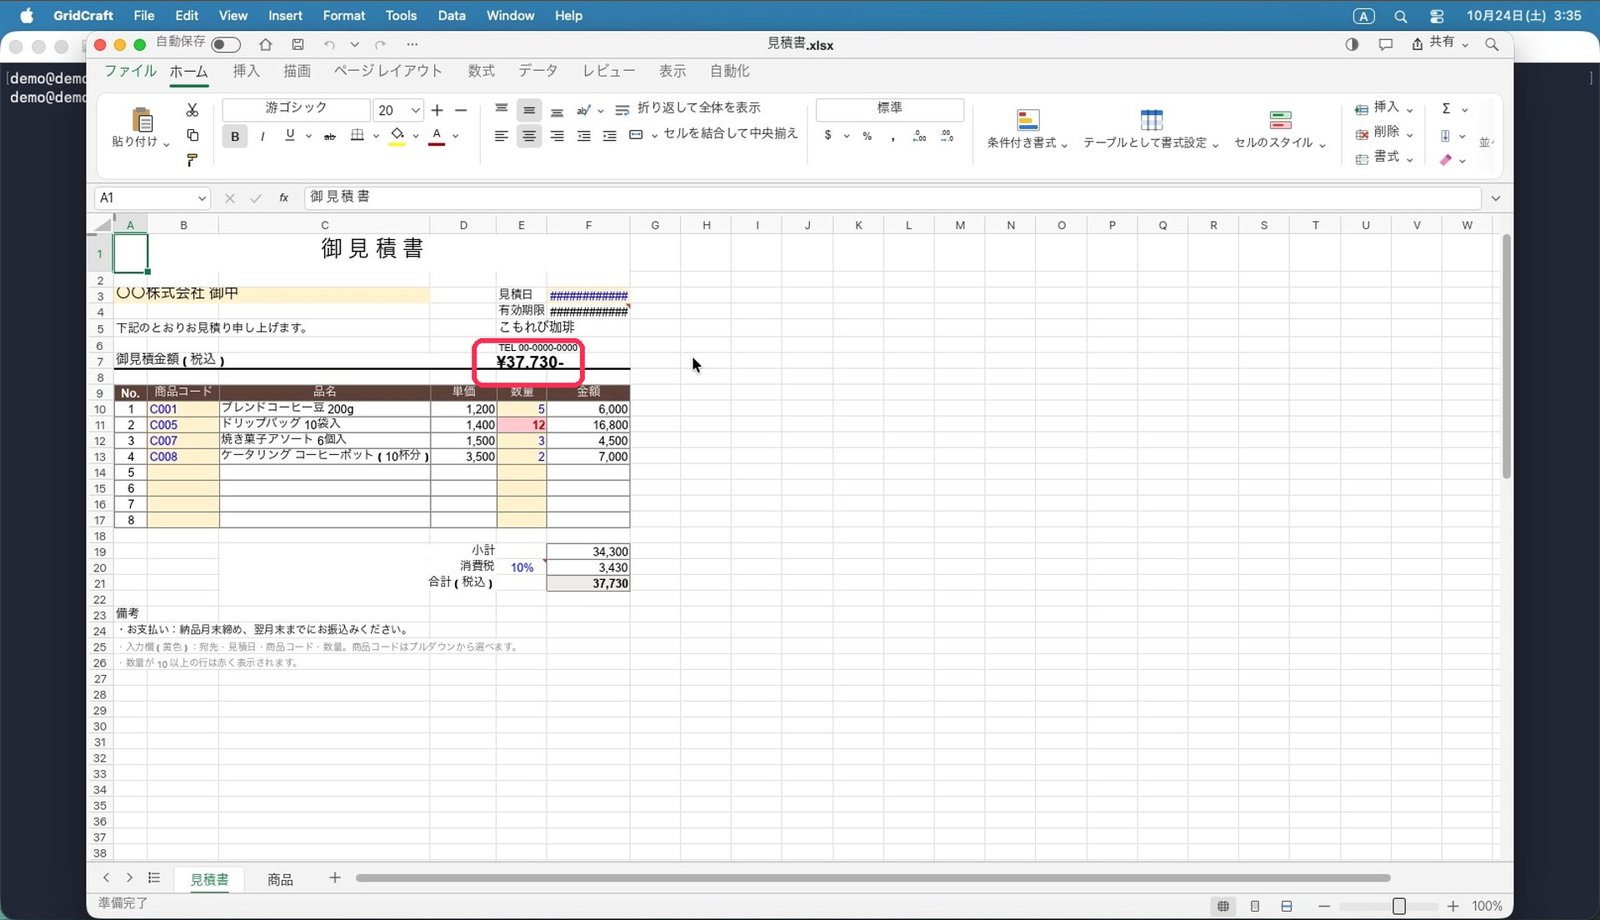Open the 挿入 ribbon tab
The width and height of the screenshot is (1600, 920).
coord(246,71)
